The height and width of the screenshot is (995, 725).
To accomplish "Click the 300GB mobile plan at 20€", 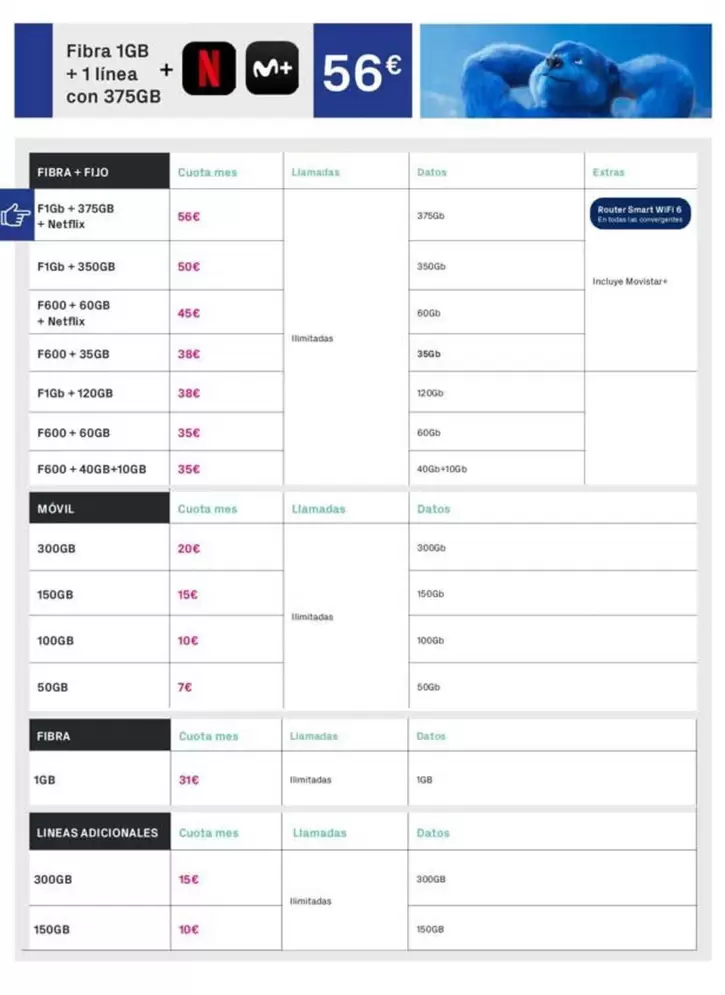I will 57,548.
